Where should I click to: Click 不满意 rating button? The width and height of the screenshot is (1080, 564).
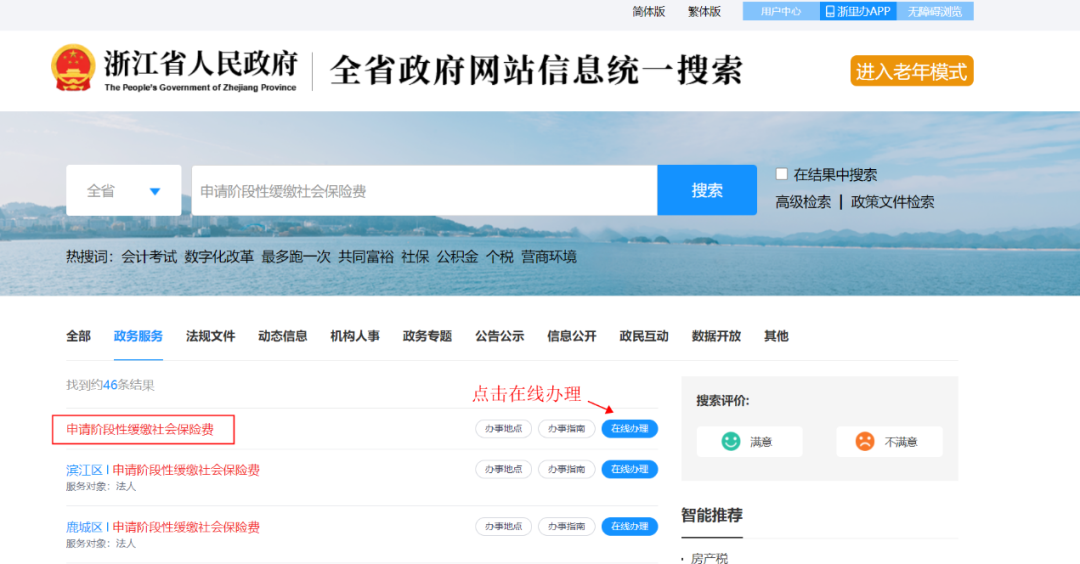tap(889, 441)
